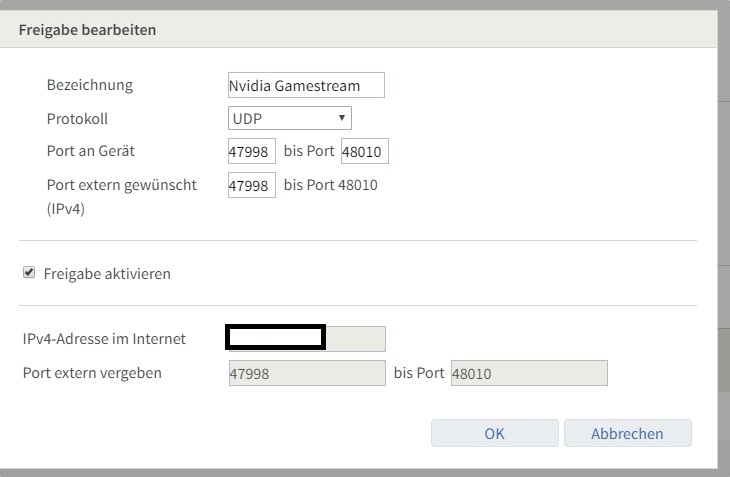Viewport: 730px width, 477px height.
Task: Click the Protokoll label
Action: tap(77, 118)
